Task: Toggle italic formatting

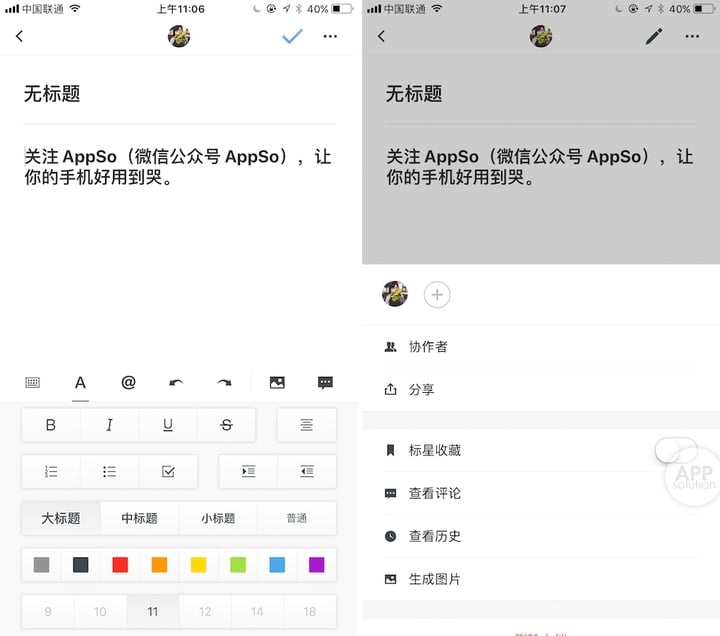Action: (x=109, y=425)
